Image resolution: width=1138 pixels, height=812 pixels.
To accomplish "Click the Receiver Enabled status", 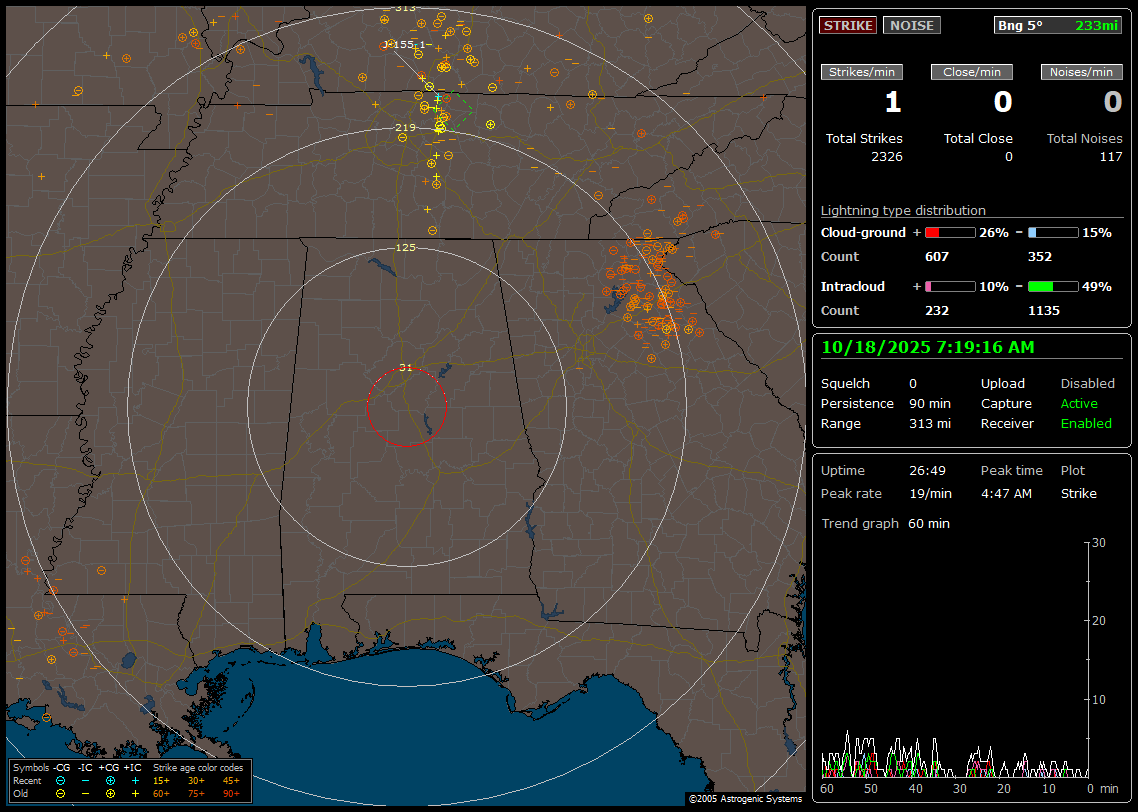I will point(1086,423).
